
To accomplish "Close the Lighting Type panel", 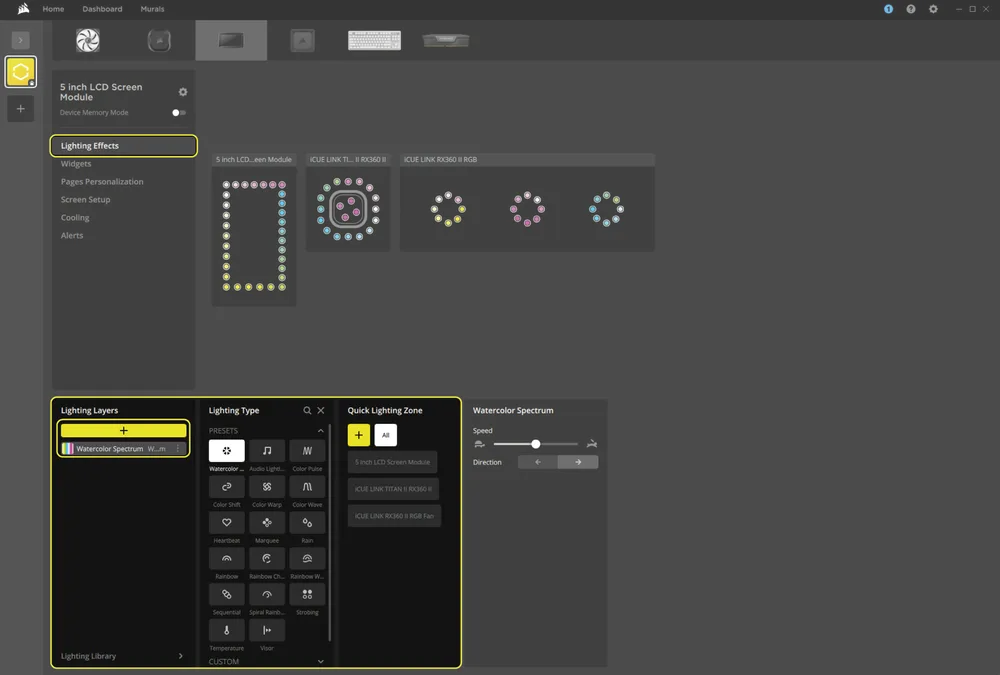I will [321, 410].
